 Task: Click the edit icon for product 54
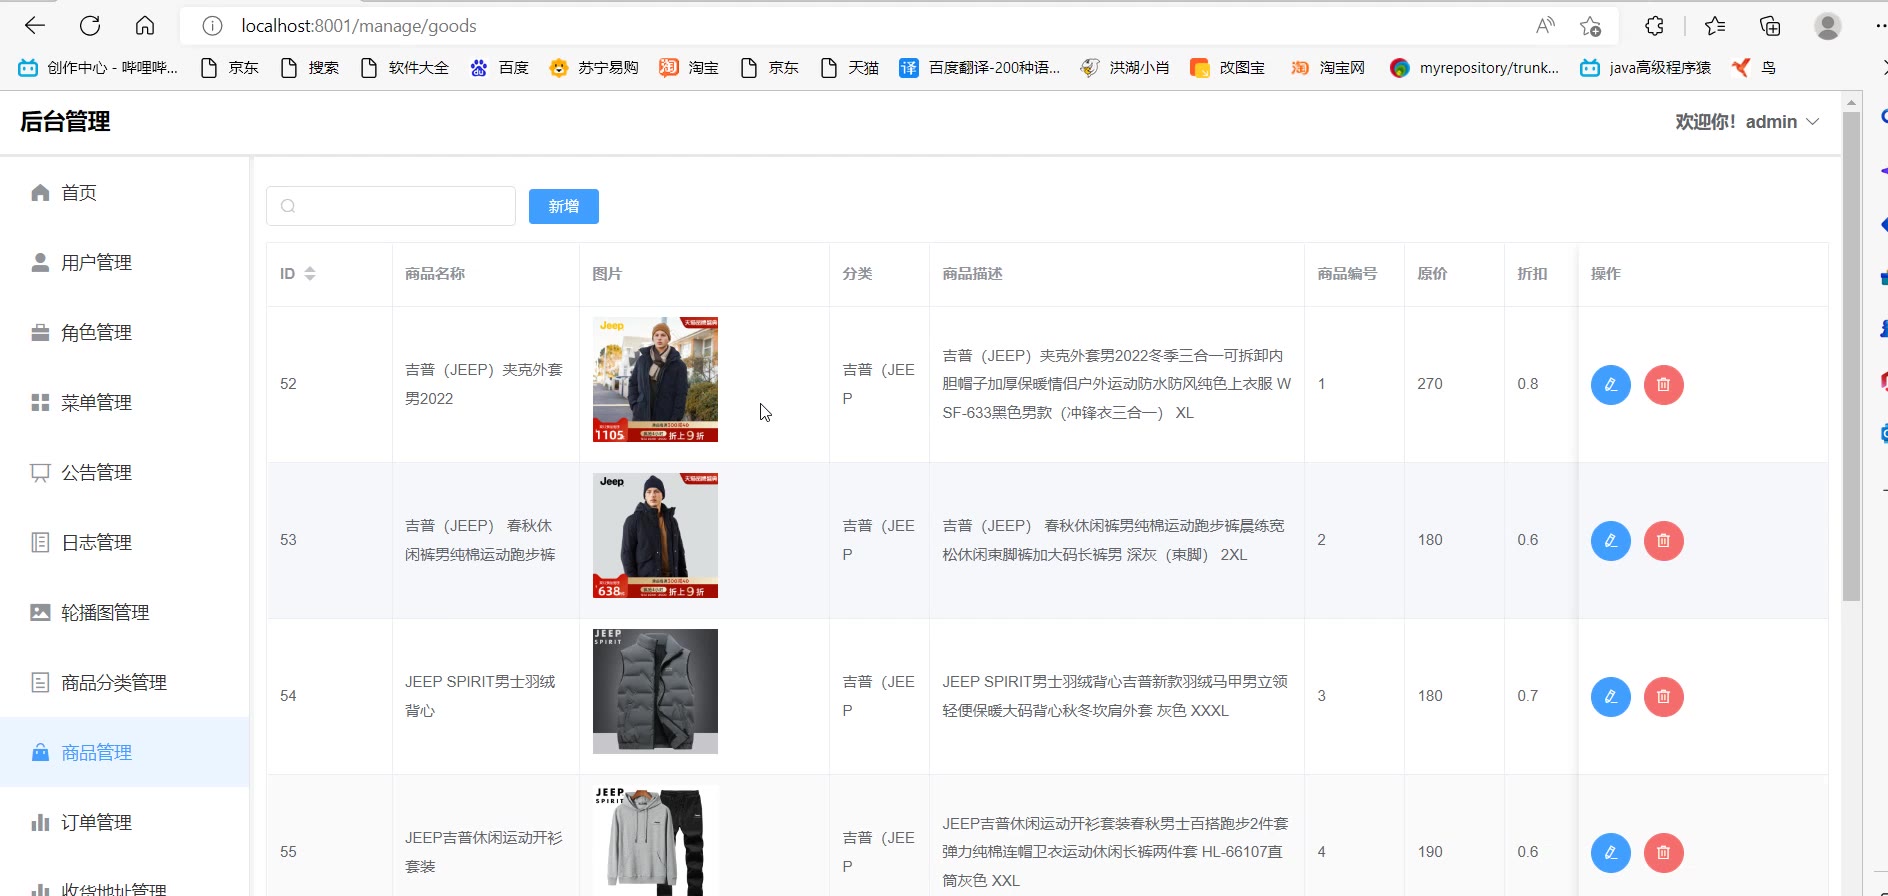1610,697
